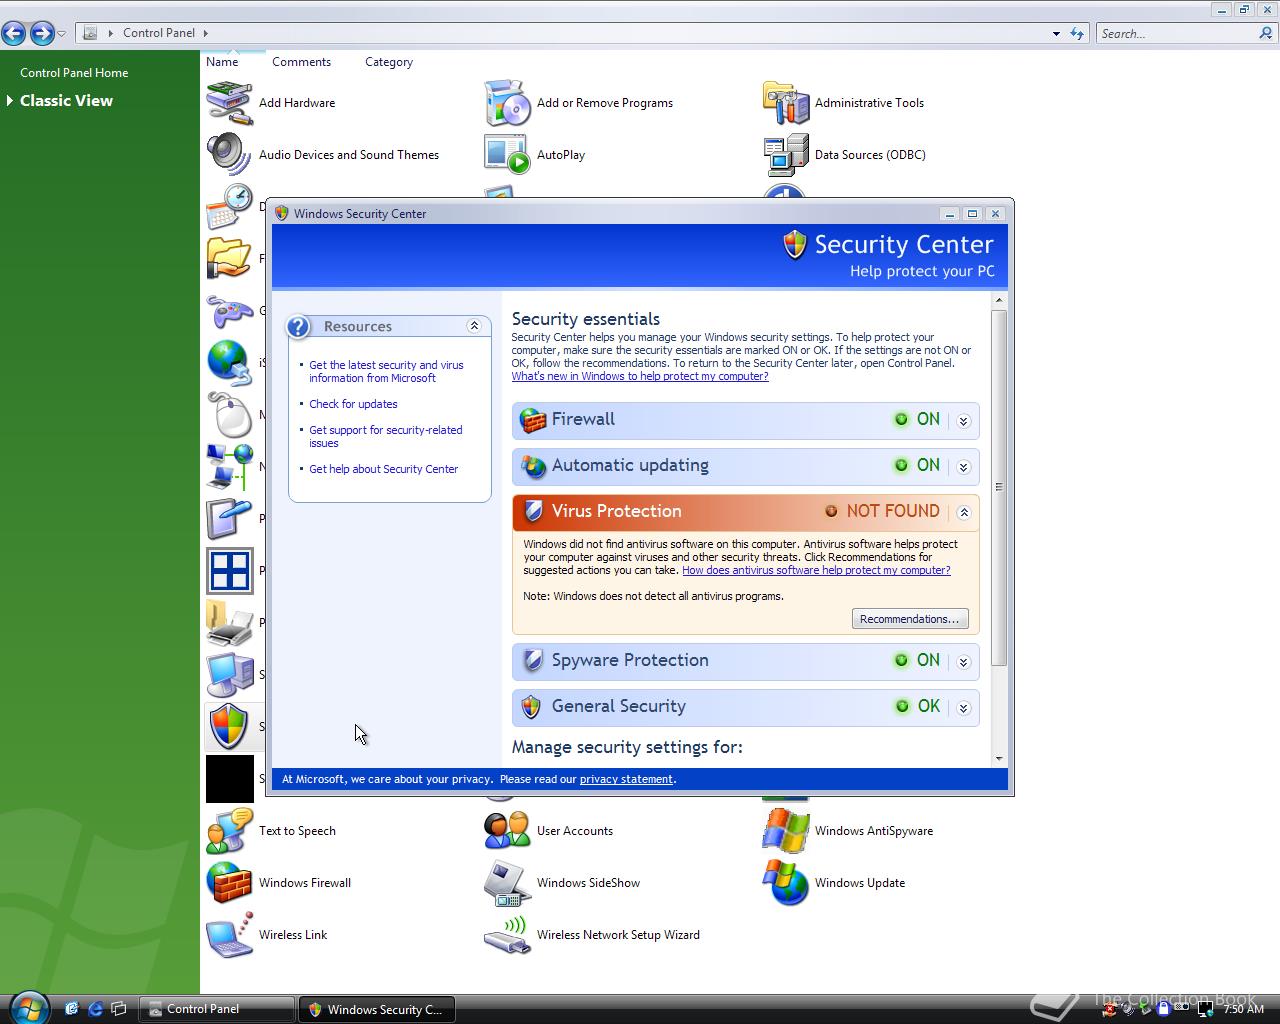Open Data Sources (ODBC) icon
The width and height of the screenshot is (1280, 1024).
click(785, 155)
